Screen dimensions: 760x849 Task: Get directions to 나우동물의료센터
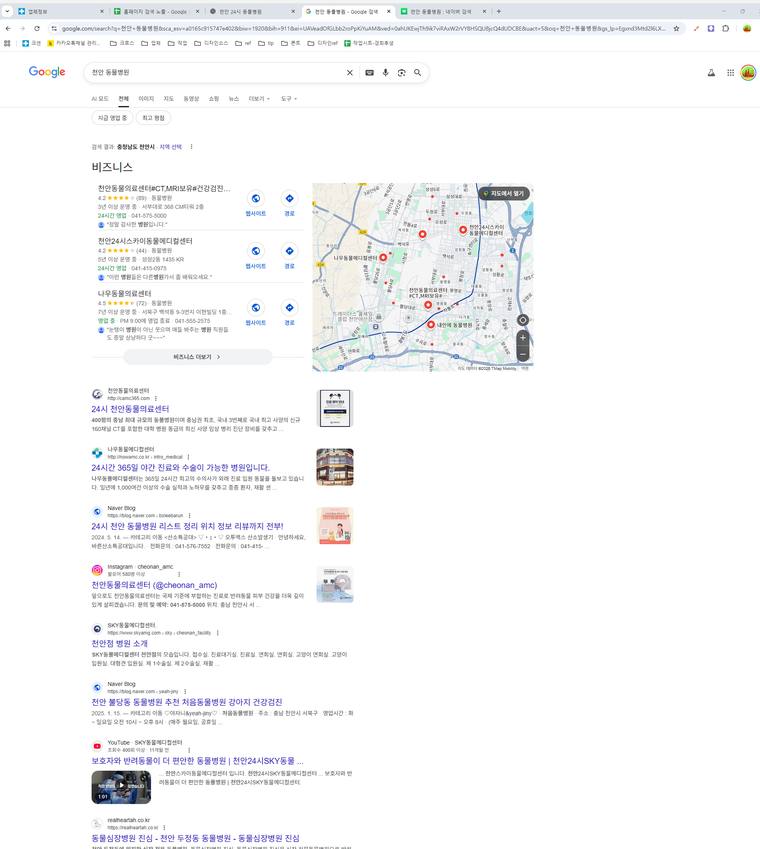tap(290, 313)
